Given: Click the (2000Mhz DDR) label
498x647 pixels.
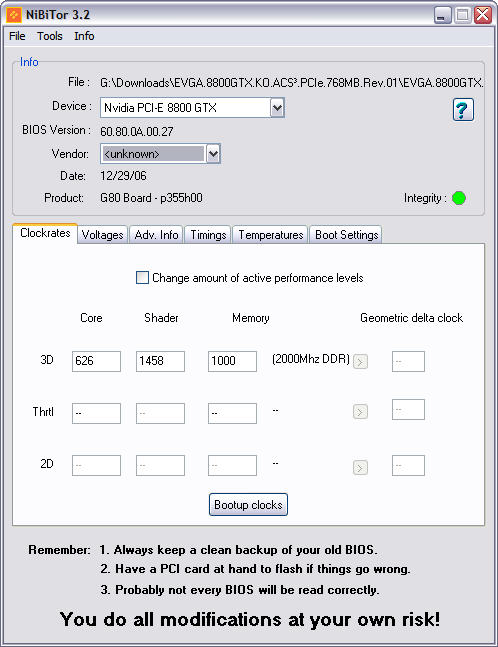Looking at the screenshot, I should 311,359.
